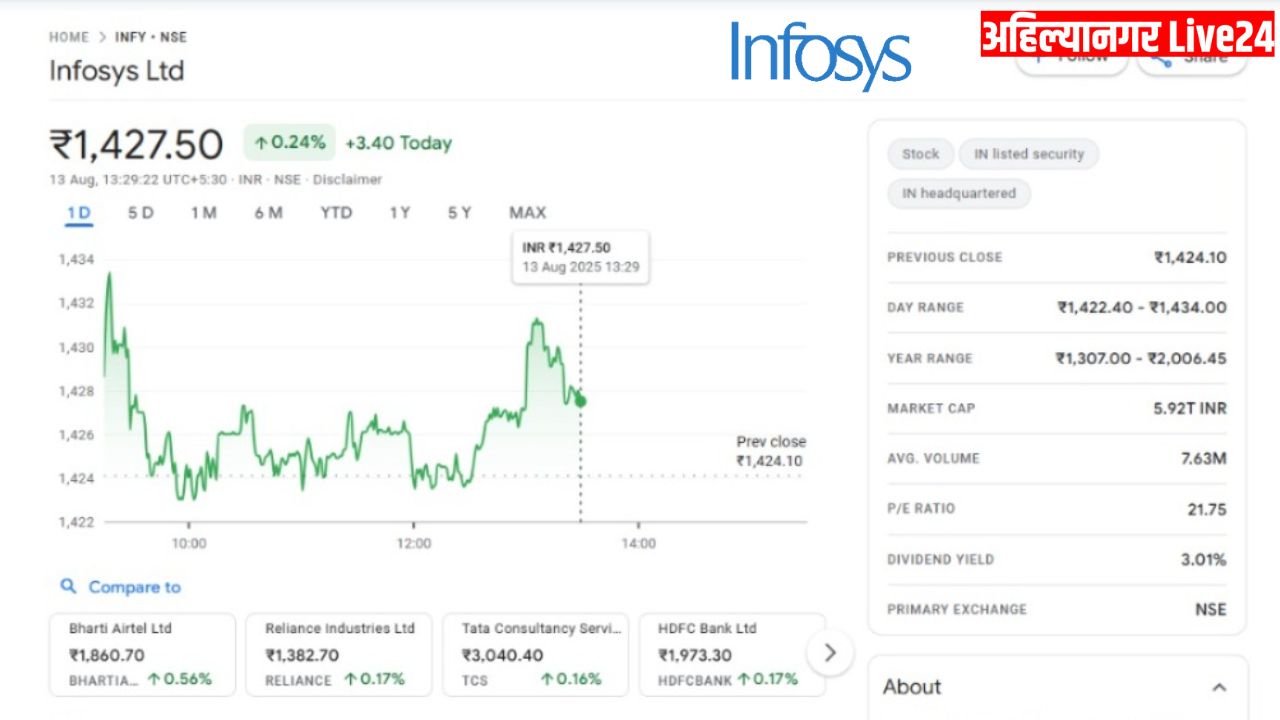Image resolution: width=1280 pixels, height=720 pixels.
Task: Click the search magnifier icon beside Compare to
Action: coord(68,587)
